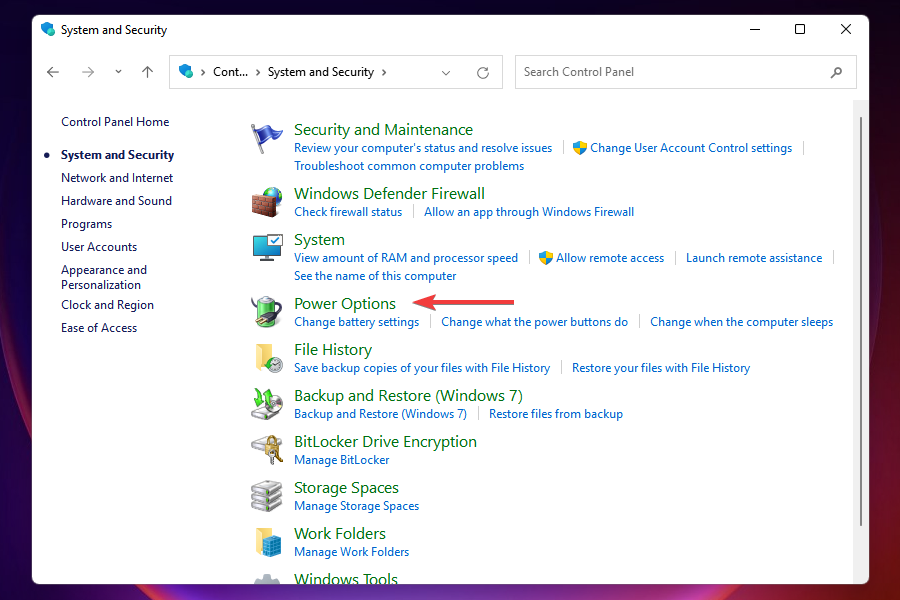Open the System heading link
900x600 pixels.
tap(320, 239)
